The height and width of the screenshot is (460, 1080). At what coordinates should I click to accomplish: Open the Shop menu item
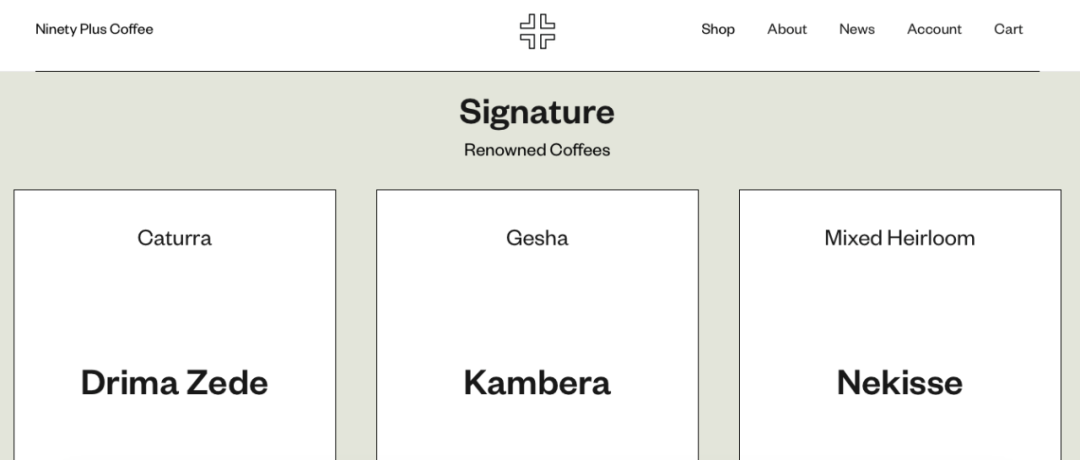point(718,29)
